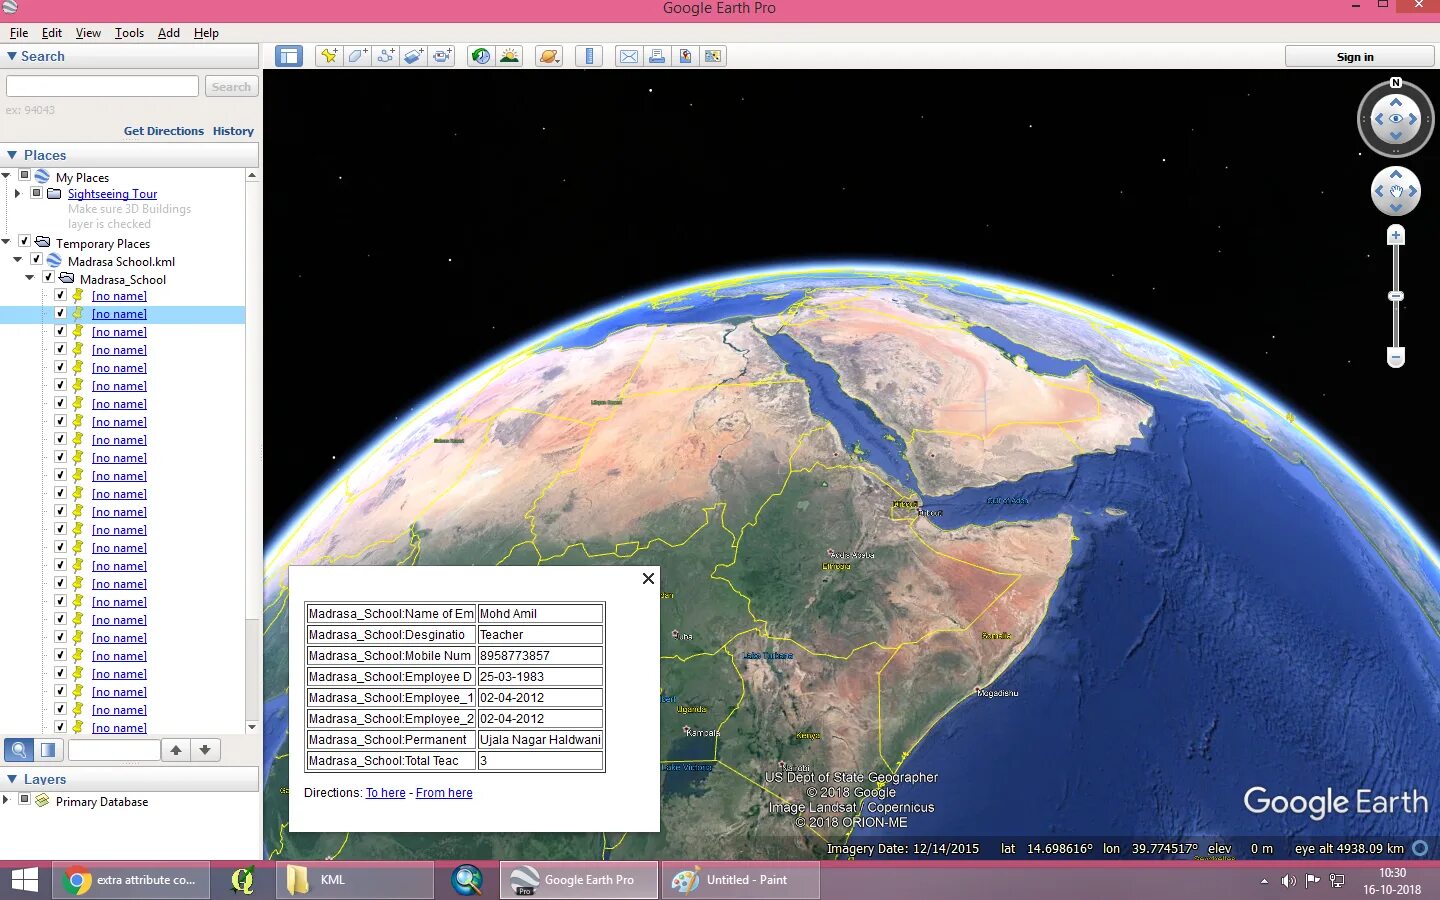Open the Edit menu
The height and width of the screenshot is (900, 1440).
(x=52, y=33)
